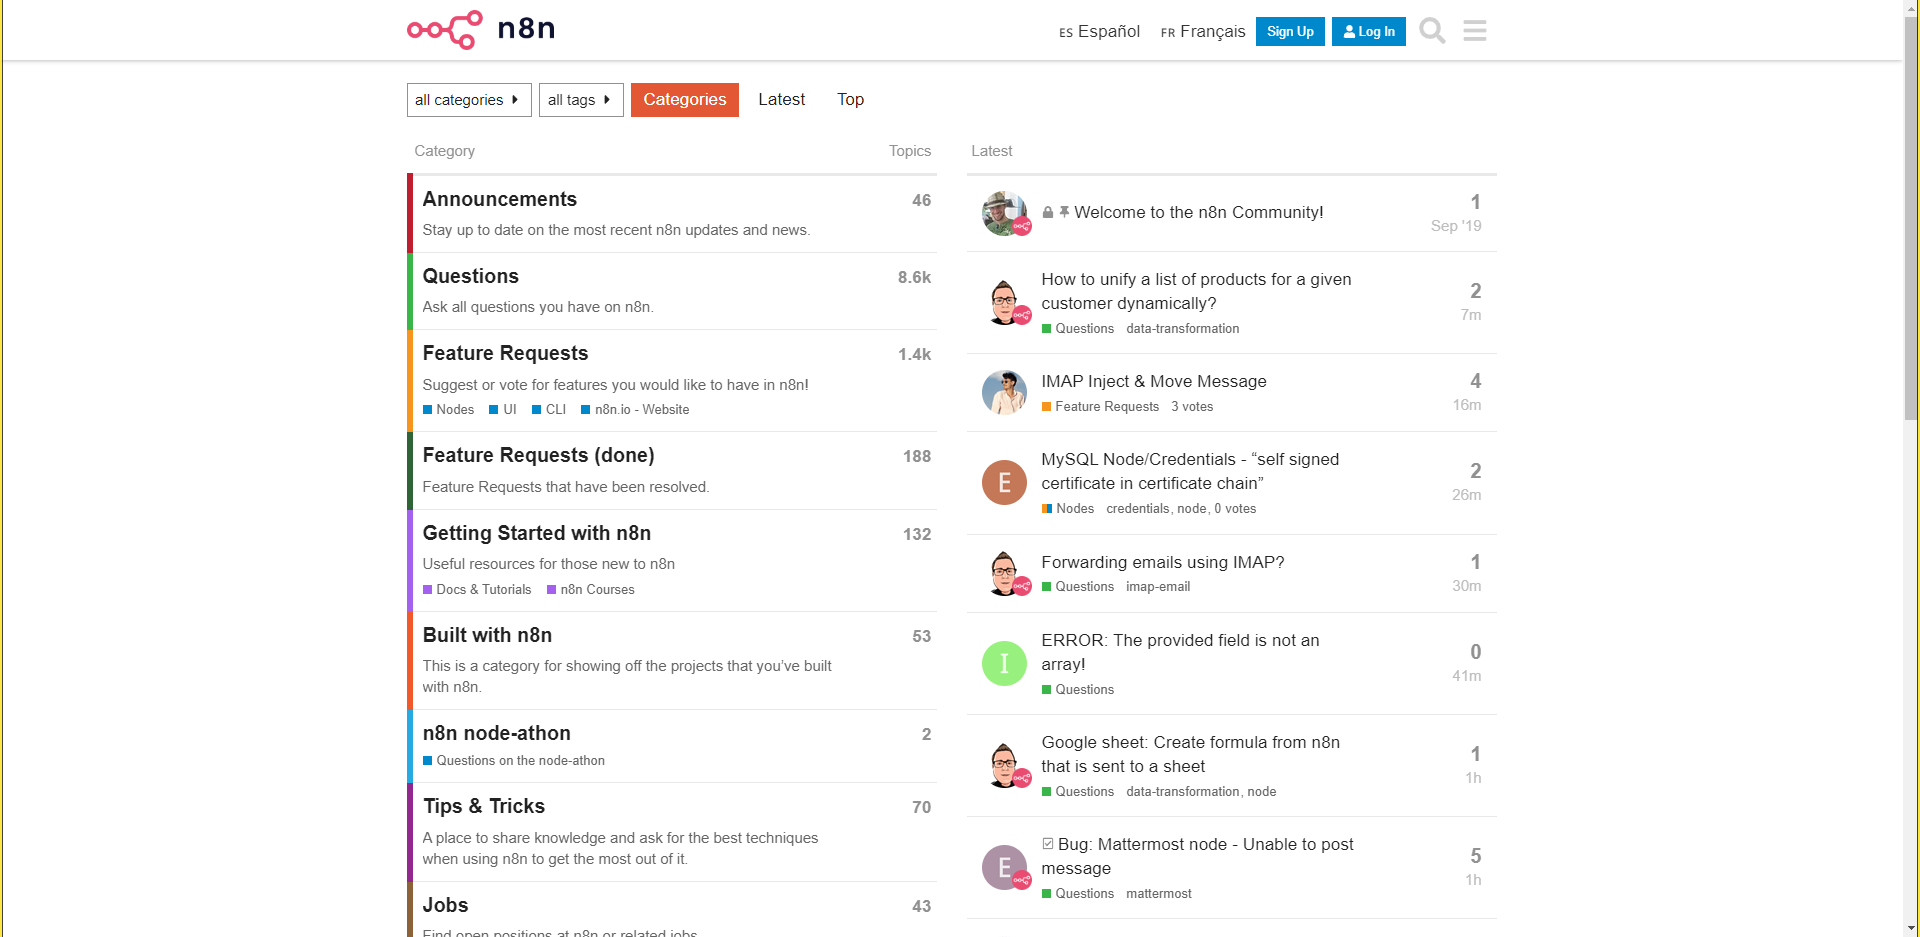
Task: Click the pin icon on Welcome topic
Action: click(x=1064, y=212)
